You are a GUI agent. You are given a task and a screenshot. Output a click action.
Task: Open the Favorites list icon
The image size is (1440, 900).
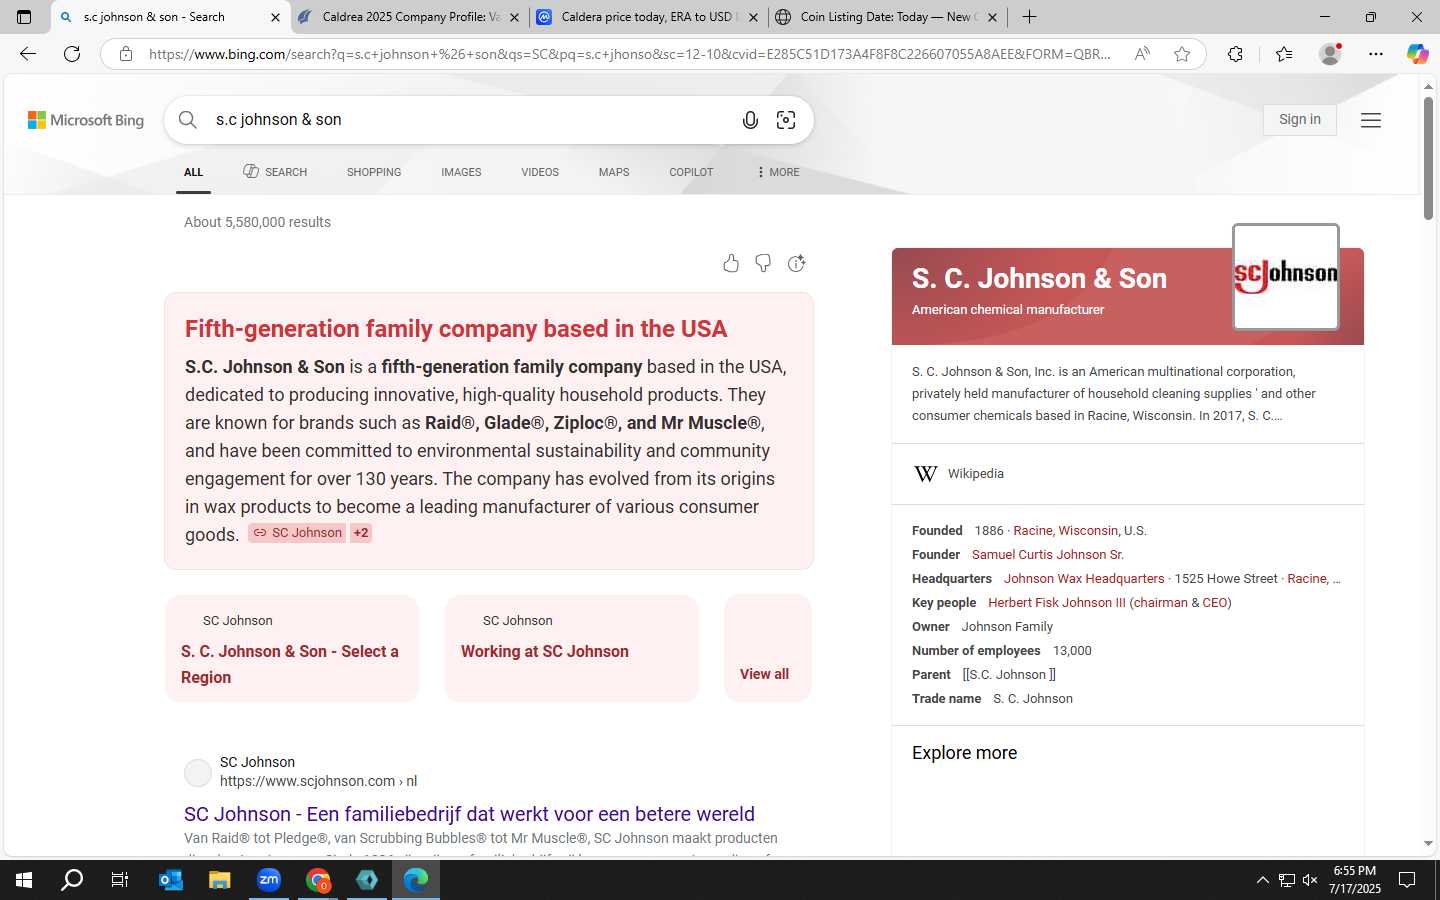1284,54
